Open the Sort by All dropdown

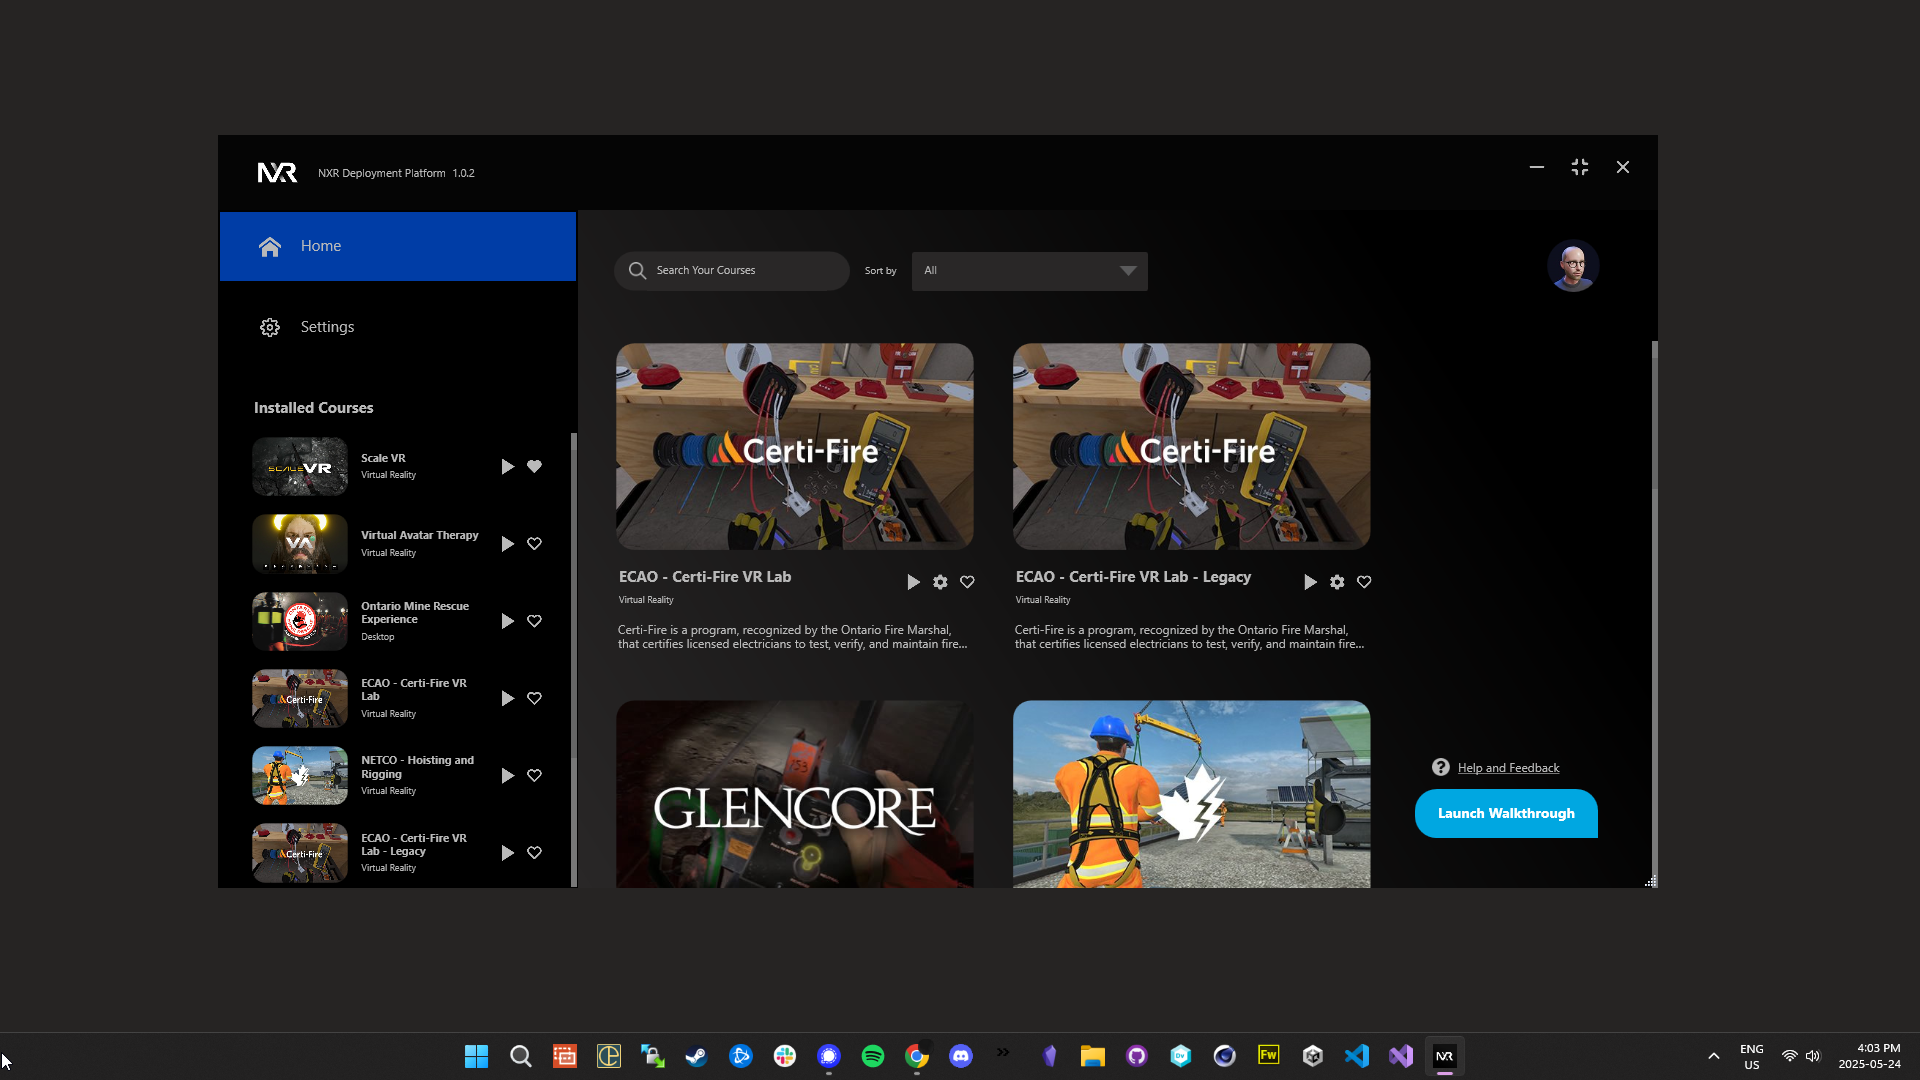tap(1029, 271)
